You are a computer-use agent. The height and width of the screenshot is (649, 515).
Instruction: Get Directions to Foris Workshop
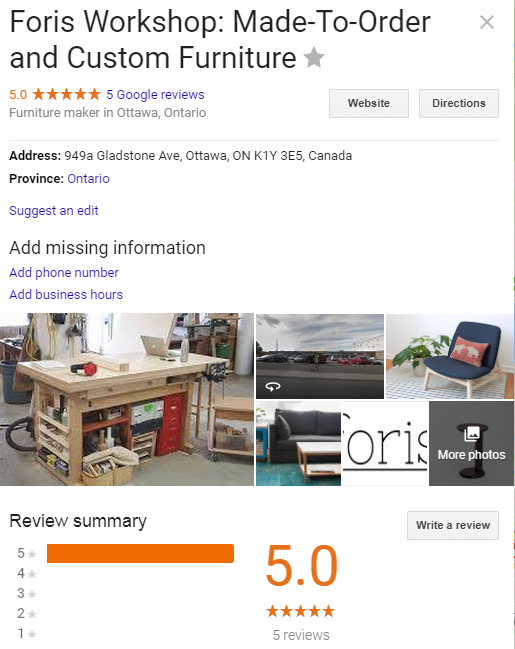pos(459,103)
